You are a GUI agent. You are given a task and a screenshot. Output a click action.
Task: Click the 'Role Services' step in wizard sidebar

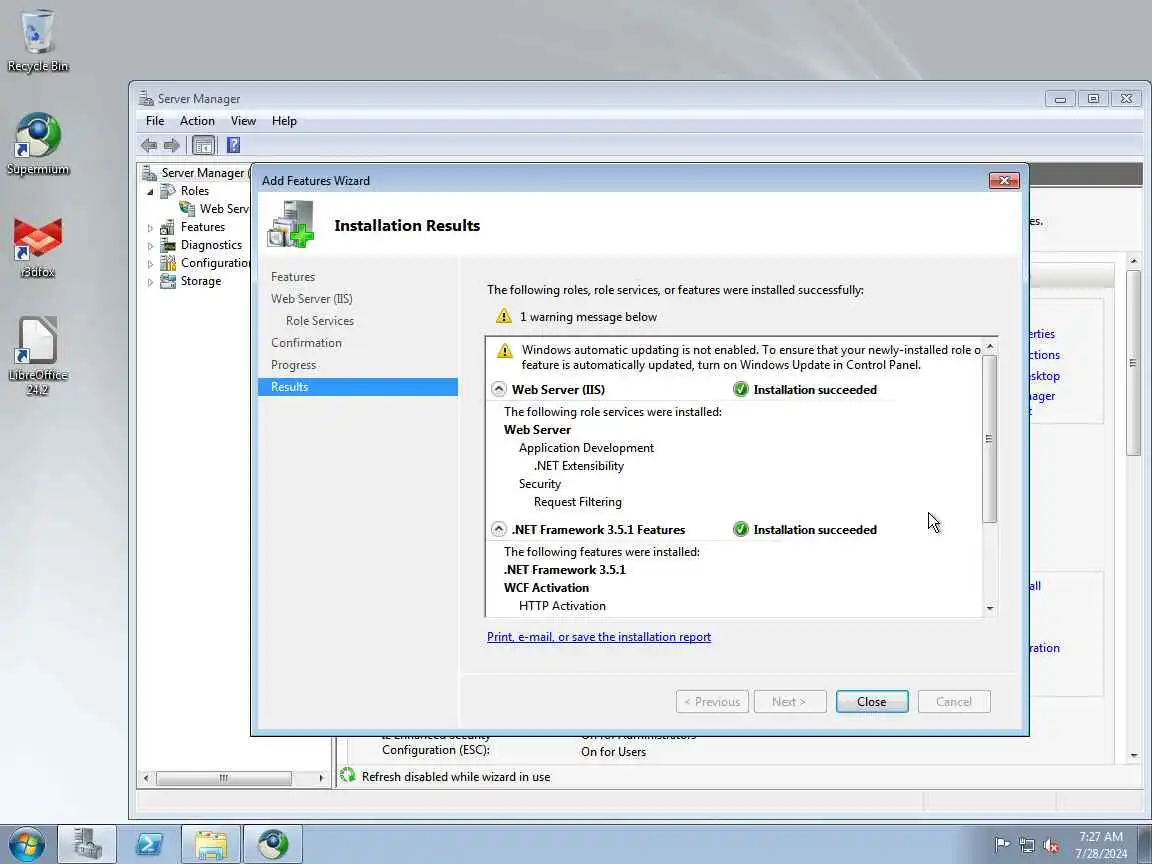click(x=320, y=321)
